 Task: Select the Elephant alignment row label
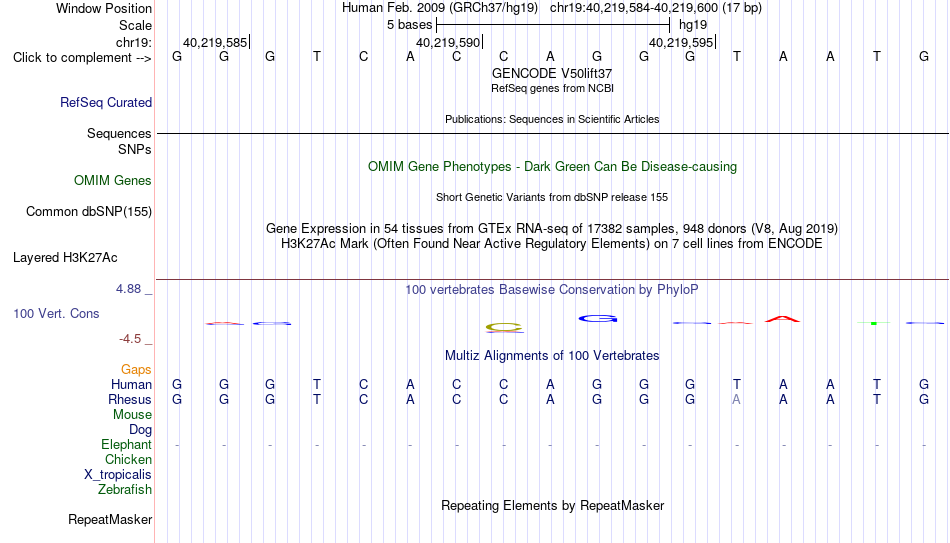coord(126,445)
